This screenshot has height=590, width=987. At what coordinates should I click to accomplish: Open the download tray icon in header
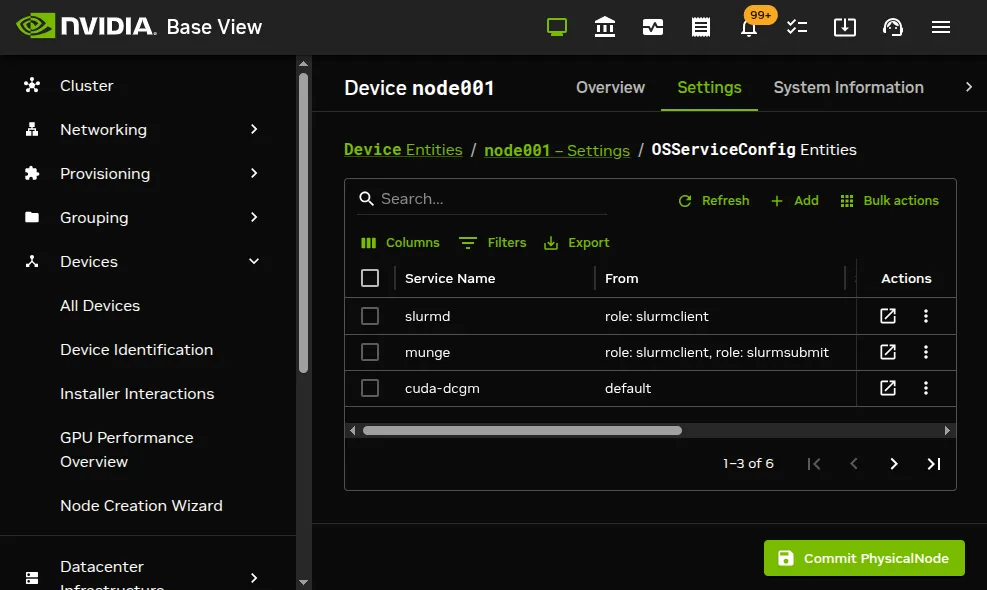(845, 27)
